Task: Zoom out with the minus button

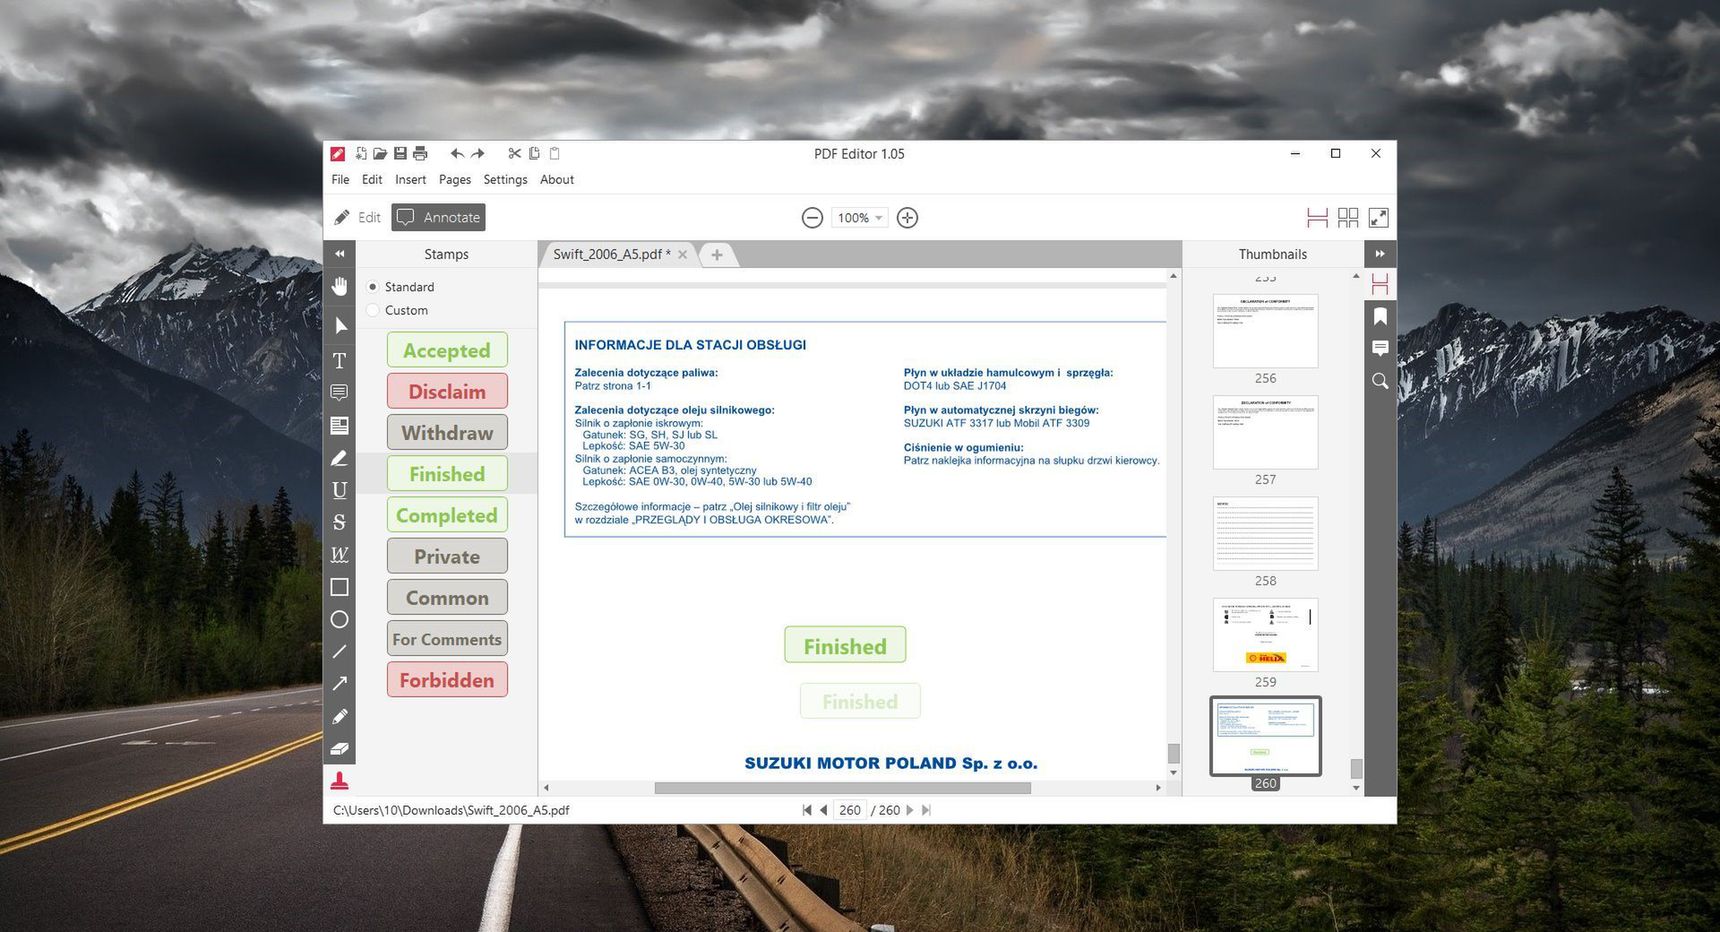Action: (812, 218)
